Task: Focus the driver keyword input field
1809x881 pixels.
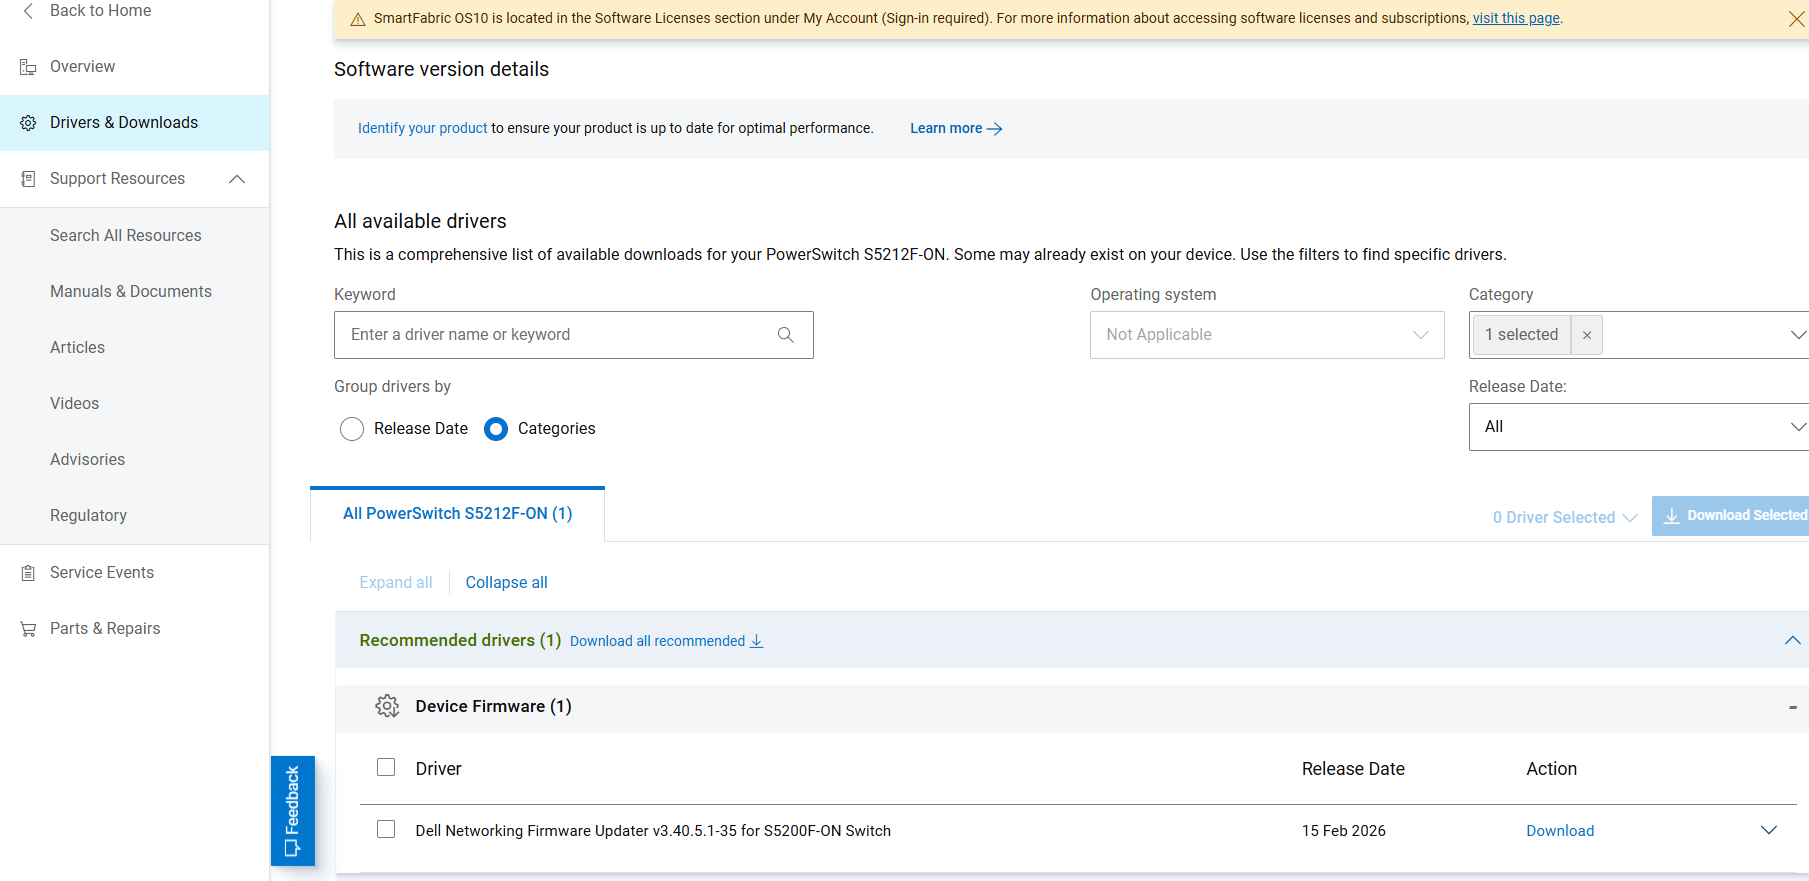Action: 573,335
